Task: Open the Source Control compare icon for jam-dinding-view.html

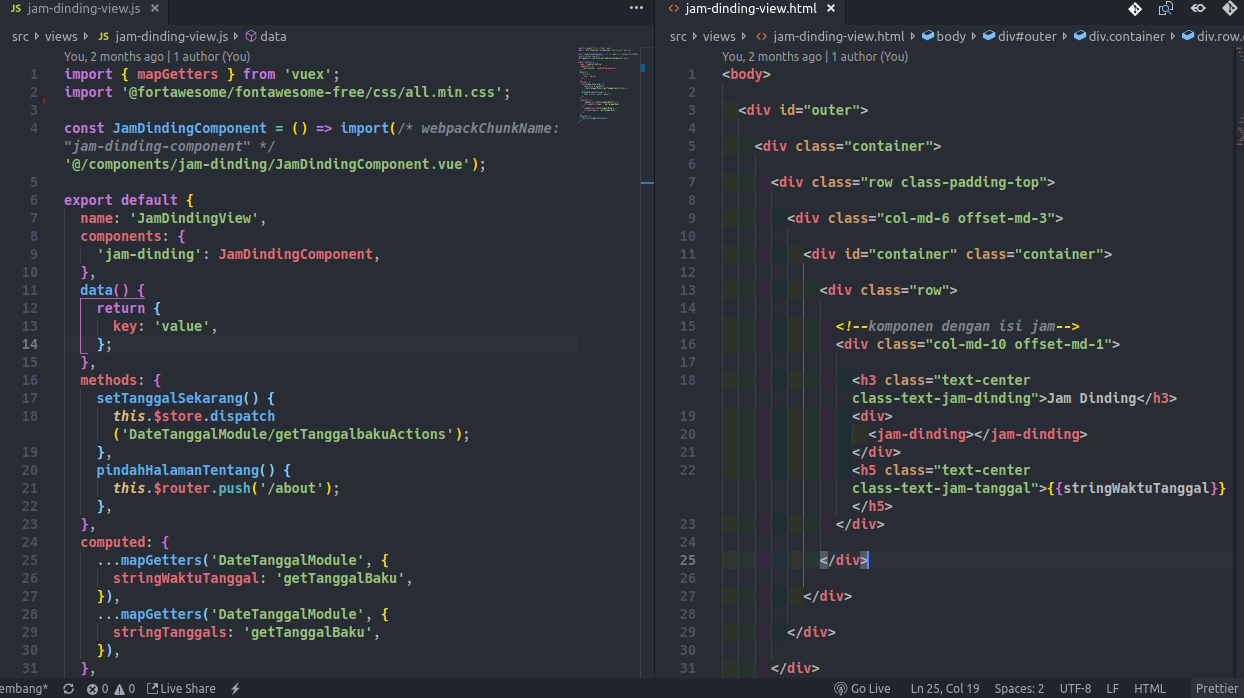Action: 1135,9
